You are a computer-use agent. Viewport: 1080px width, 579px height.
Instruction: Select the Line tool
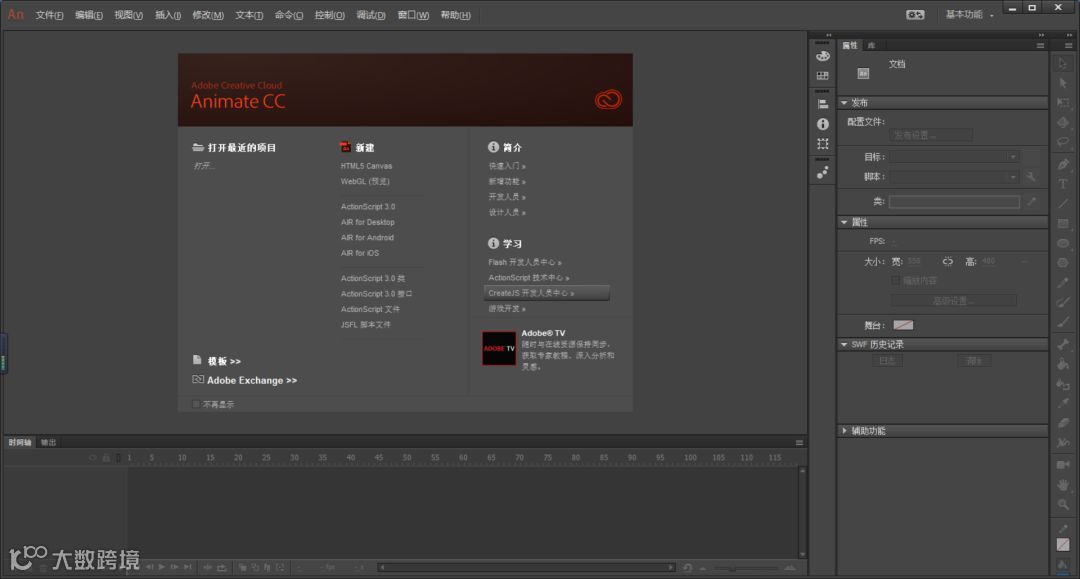point(1063,204)
